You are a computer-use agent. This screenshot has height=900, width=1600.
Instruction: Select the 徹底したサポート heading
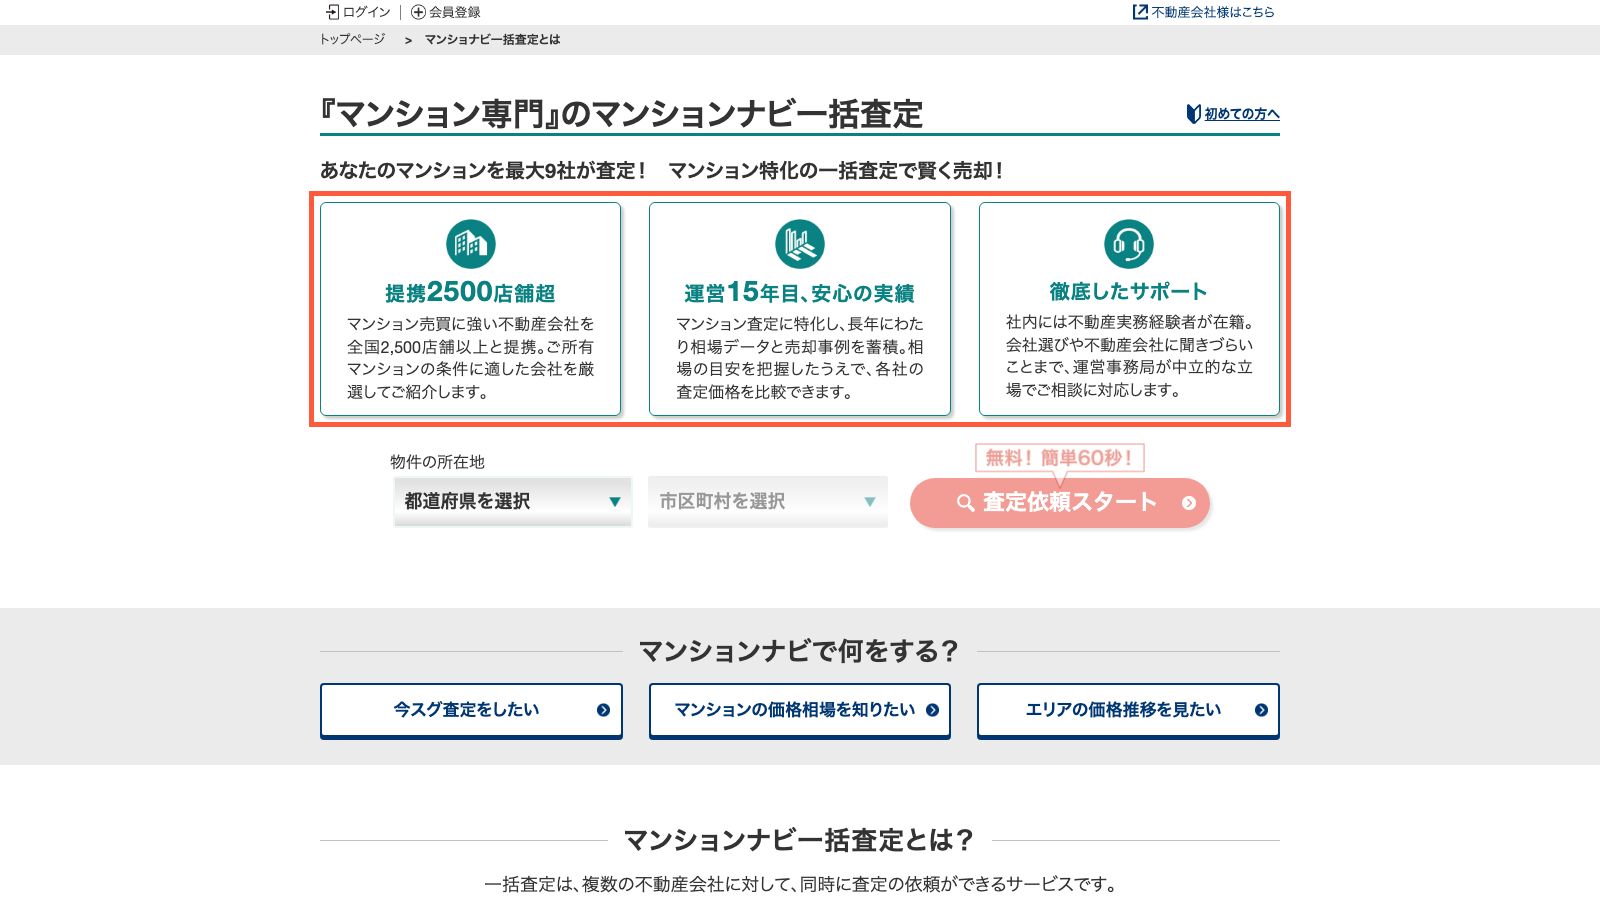[1129, 291]
